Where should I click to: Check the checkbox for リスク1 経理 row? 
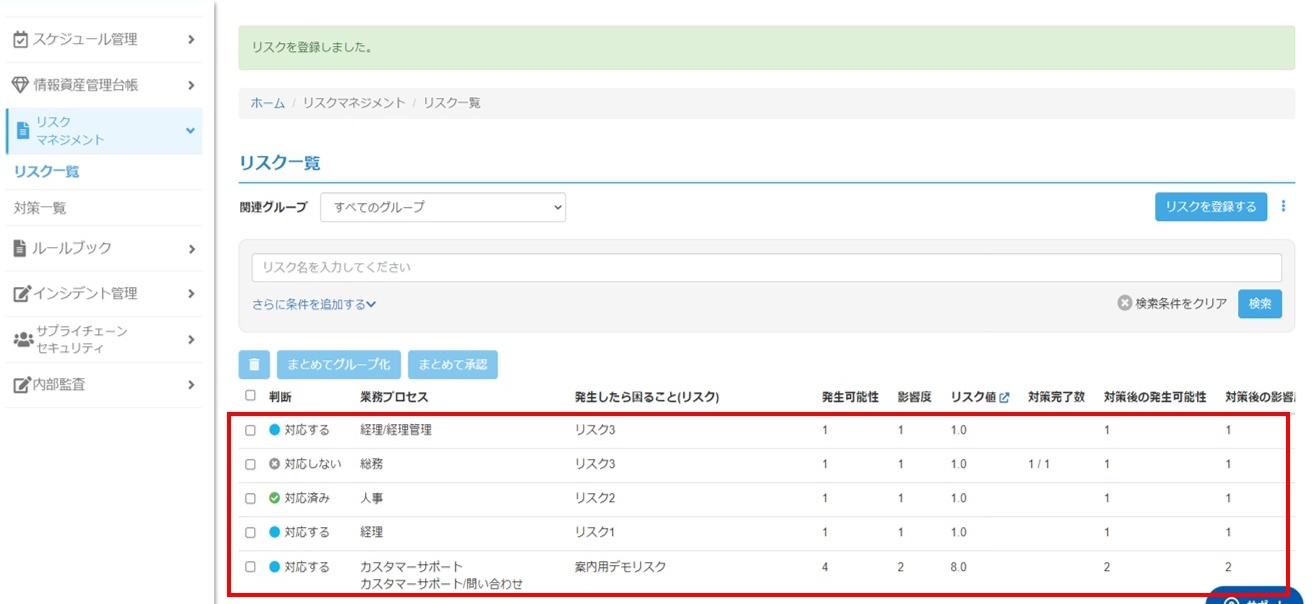point(250,533)
